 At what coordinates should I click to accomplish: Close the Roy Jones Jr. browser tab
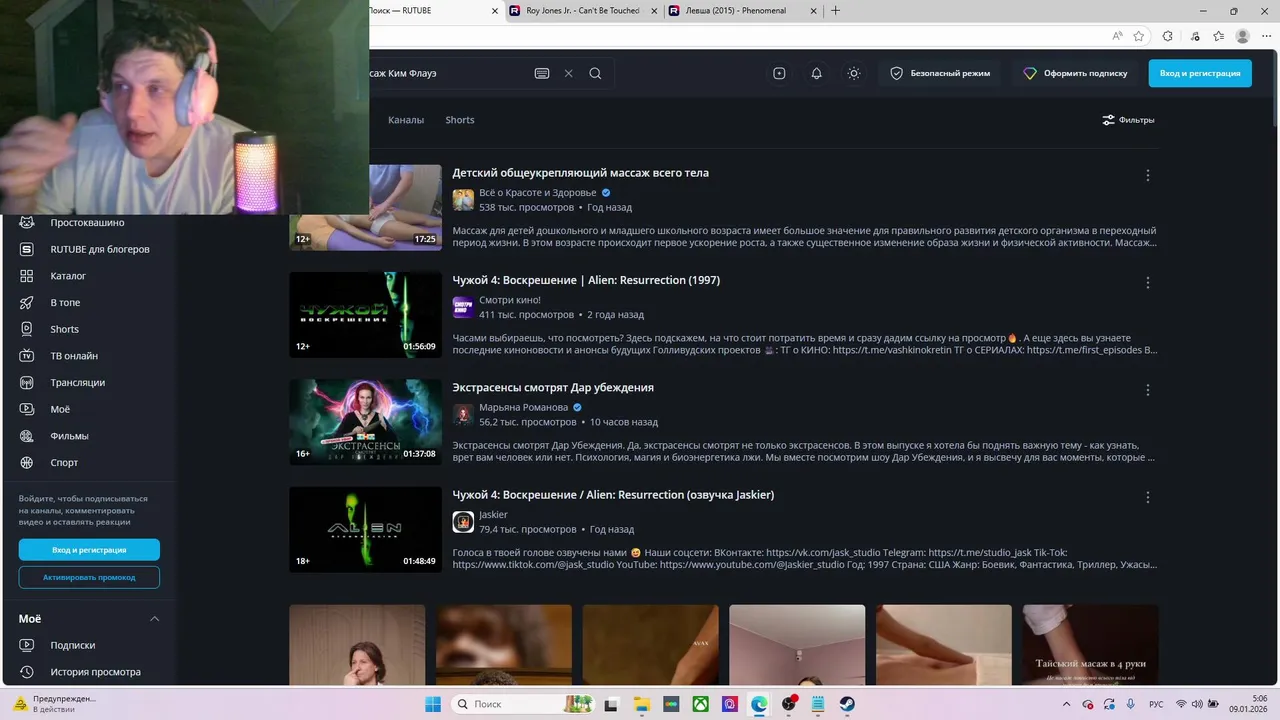click(x=652, y=11)
